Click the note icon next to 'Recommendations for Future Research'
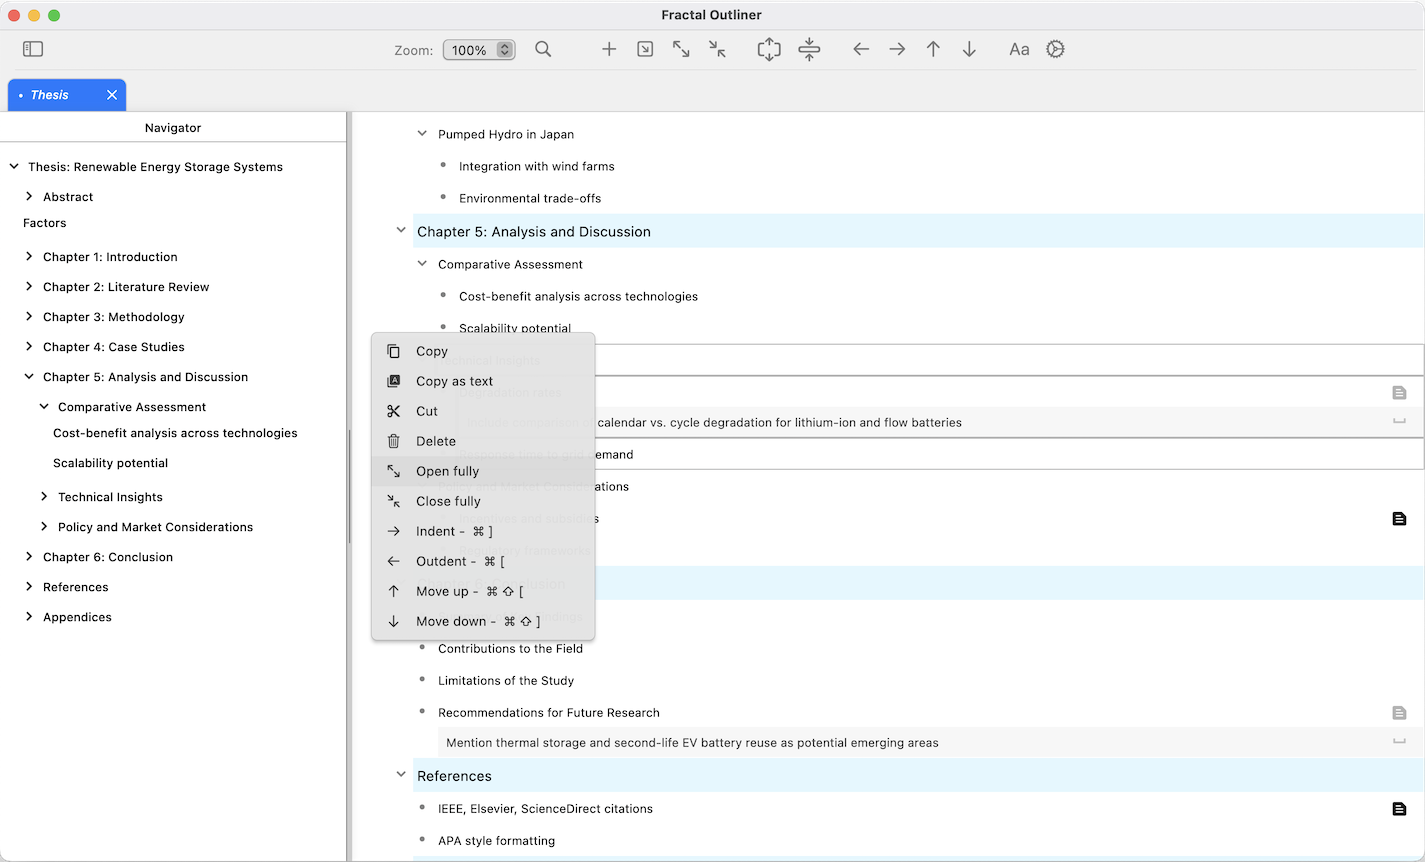Image resolution: width=1425 pixels, height=862 pixels. 1399,713
